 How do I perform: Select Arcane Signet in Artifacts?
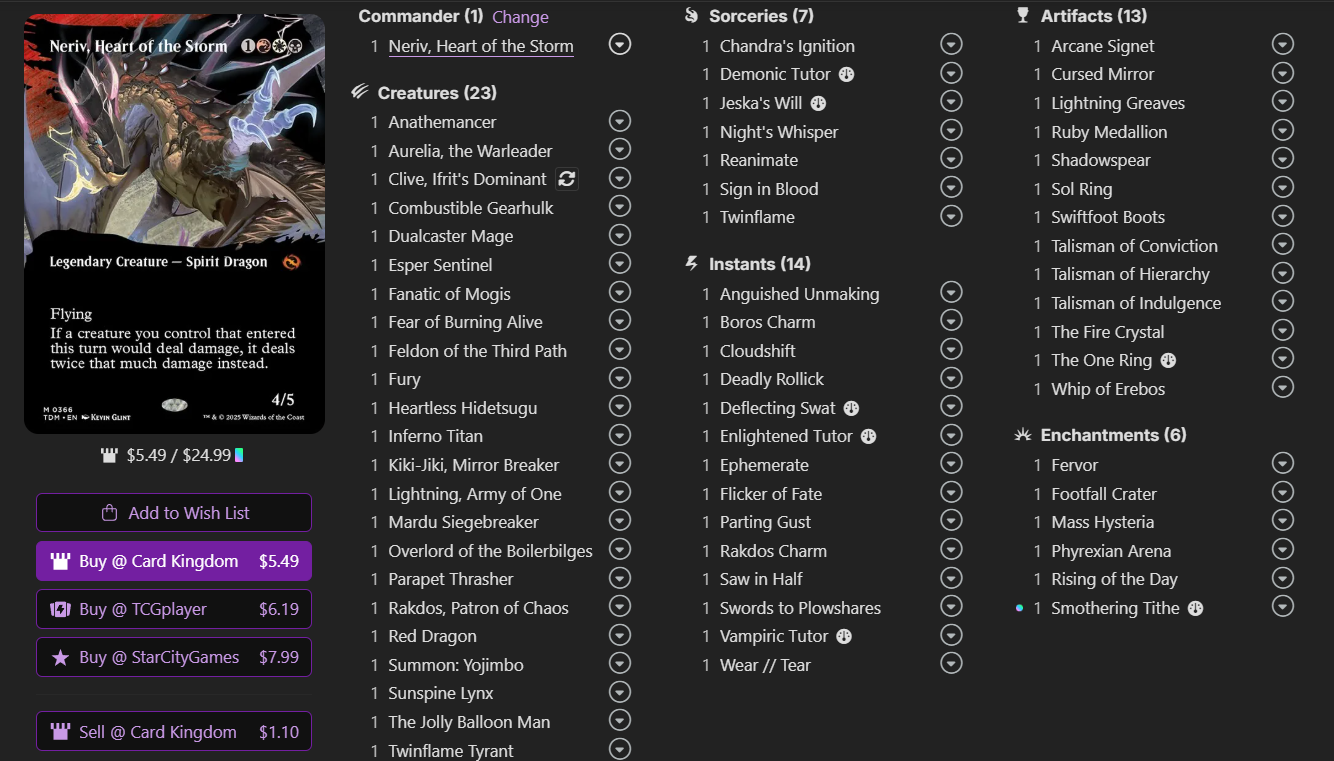[1103, 46]
